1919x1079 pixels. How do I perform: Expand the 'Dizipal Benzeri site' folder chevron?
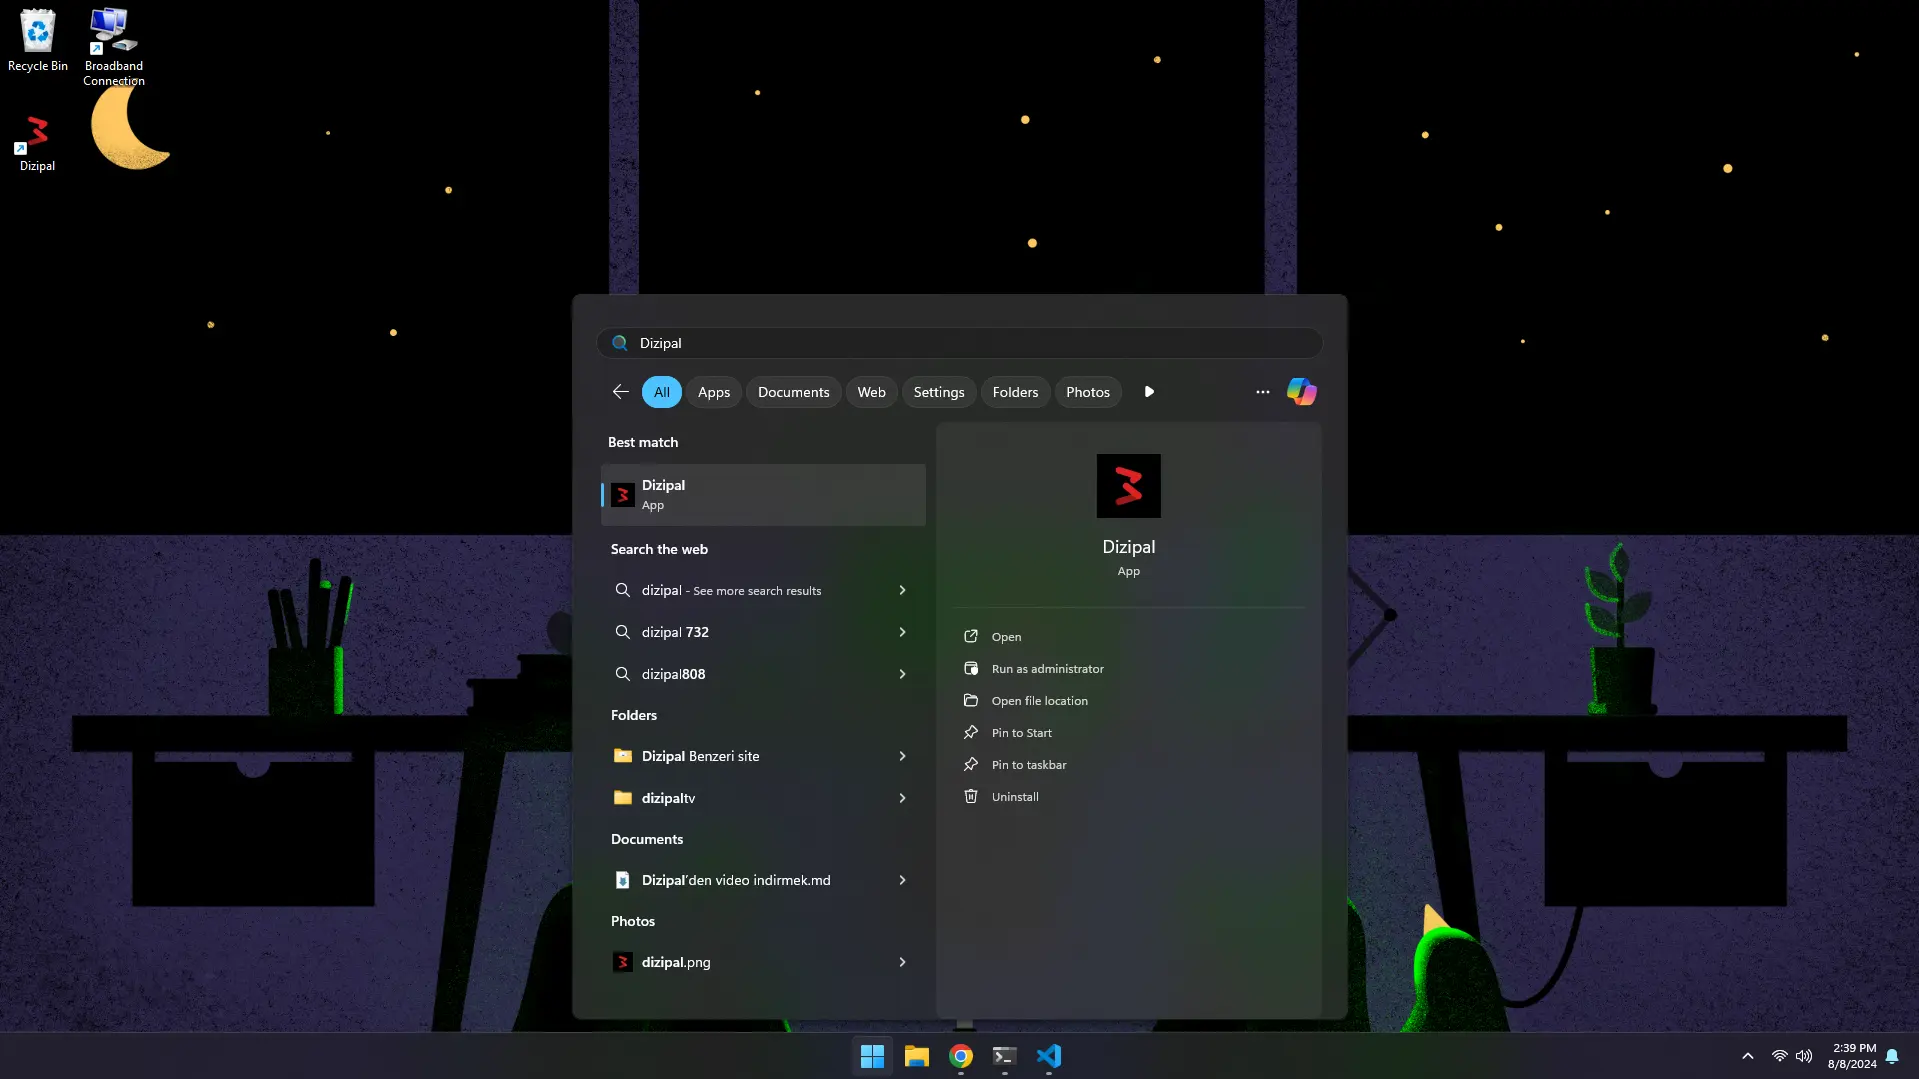tap(902, 756)
